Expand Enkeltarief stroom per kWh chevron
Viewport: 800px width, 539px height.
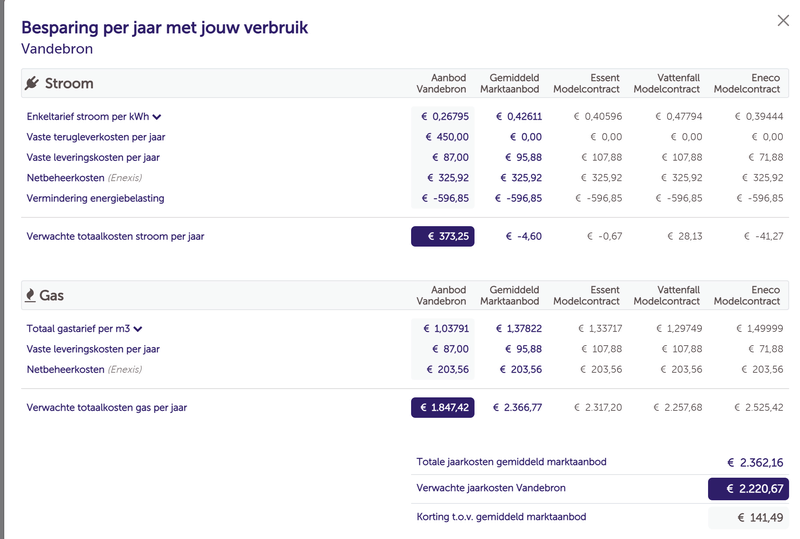point(157,117)
